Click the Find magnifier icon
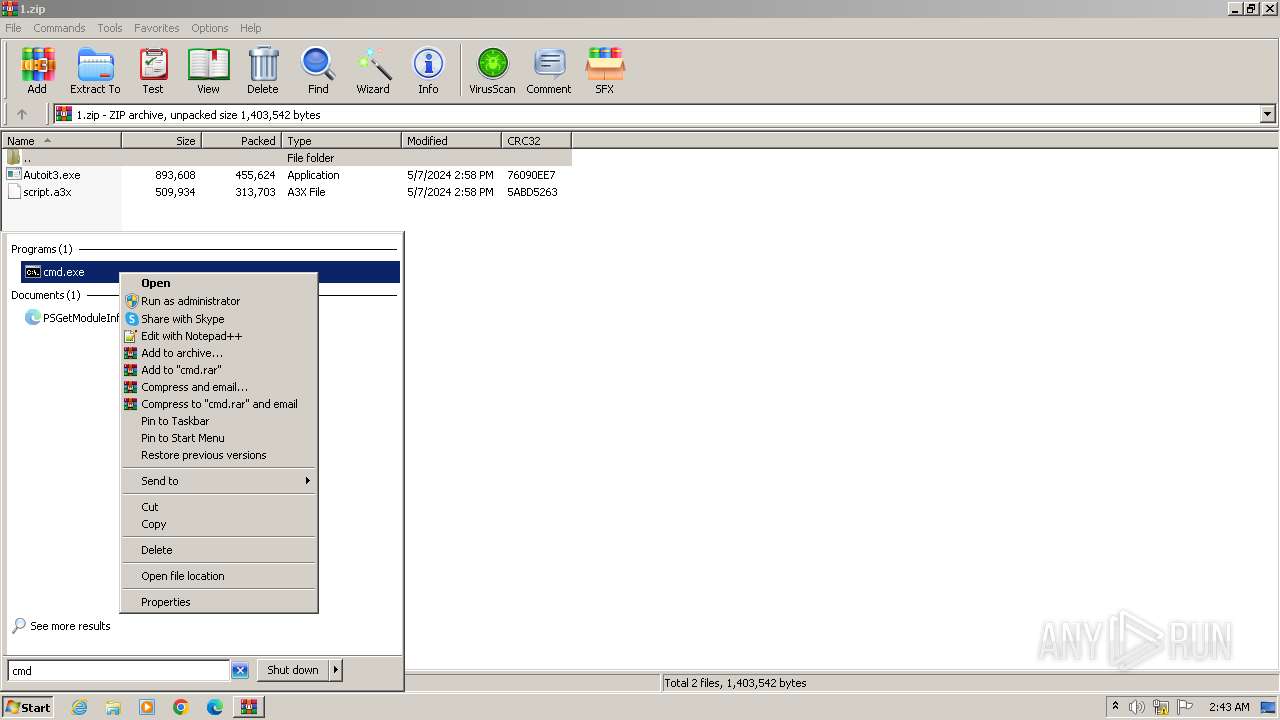The height and width of the screenshot is (720, 1280). 318,70
